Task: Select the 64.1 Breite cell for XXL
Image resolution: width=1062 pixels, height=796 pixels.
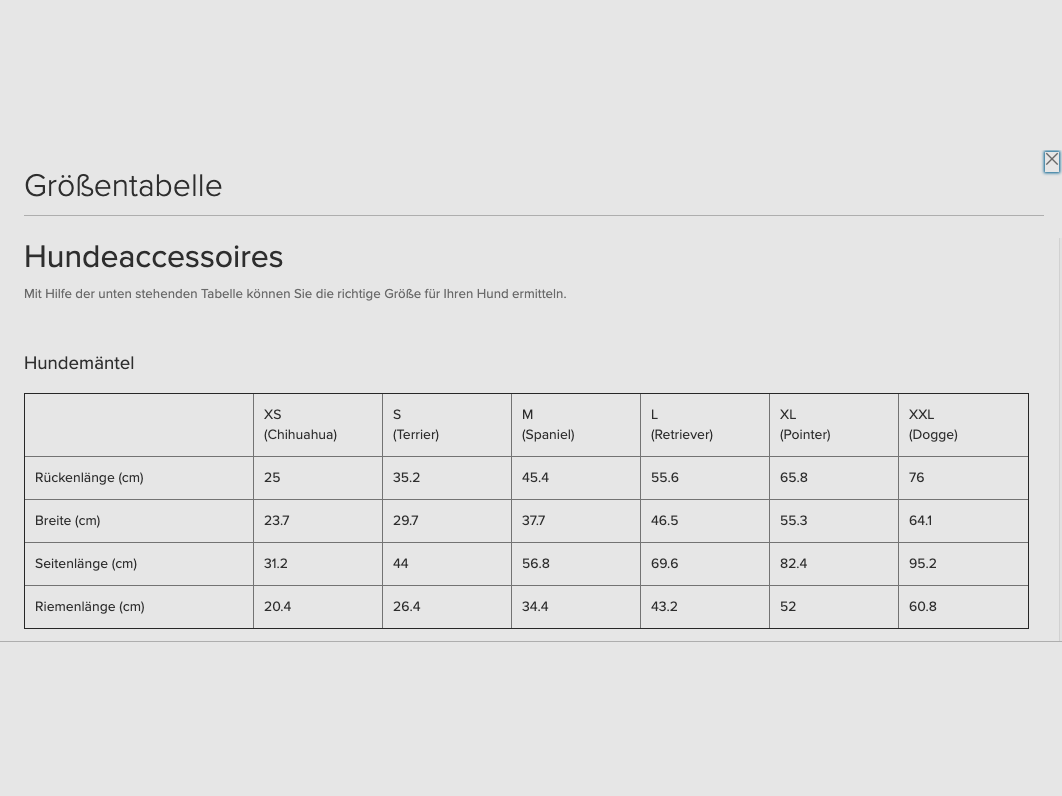Action: click(x=920, y=521)
